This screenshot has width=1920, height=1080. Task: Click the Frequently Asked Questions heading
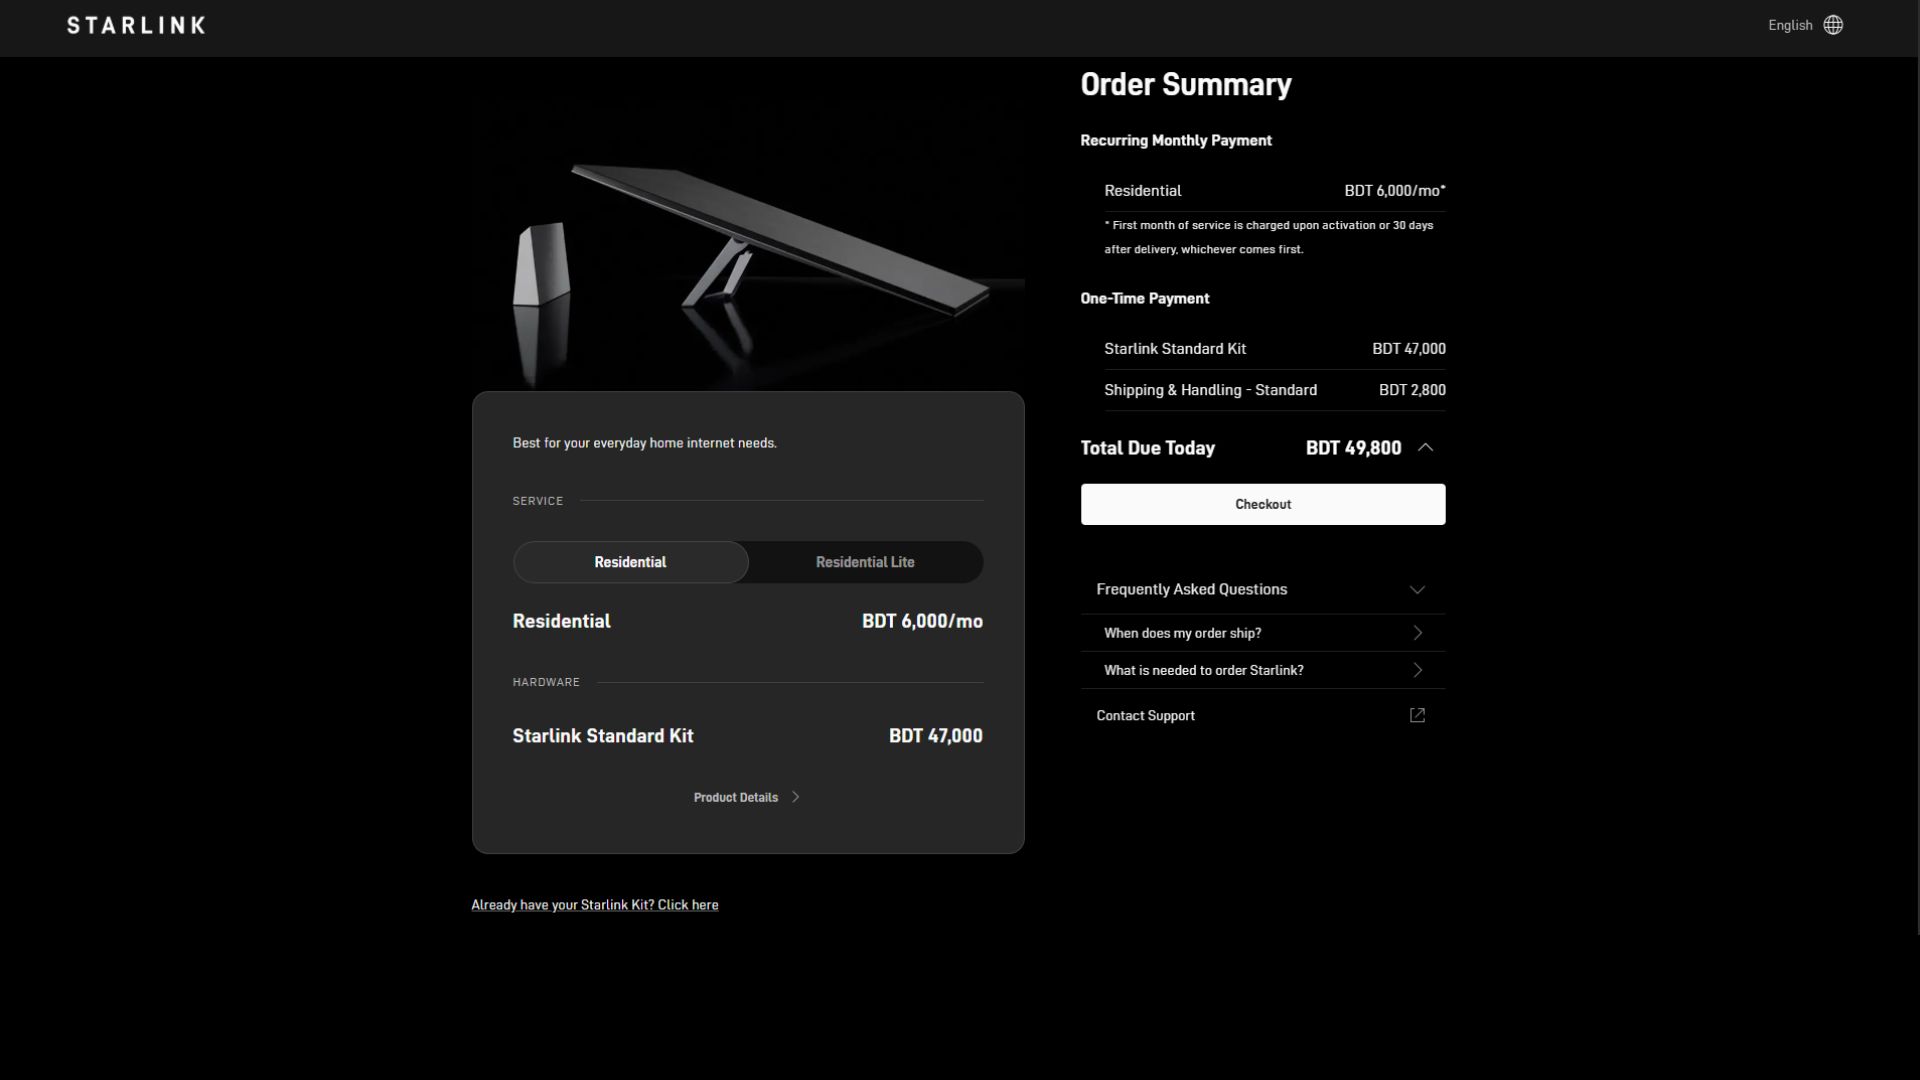click(x=1191, y=589)
